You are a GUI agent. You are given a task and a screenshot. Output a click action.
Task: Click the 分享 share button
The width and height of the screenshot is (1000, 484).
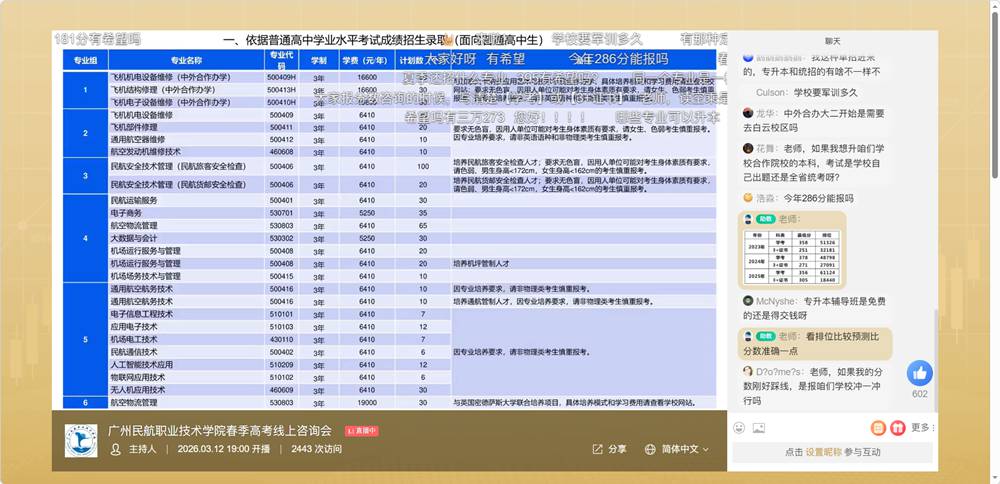(x=610, y=450)
